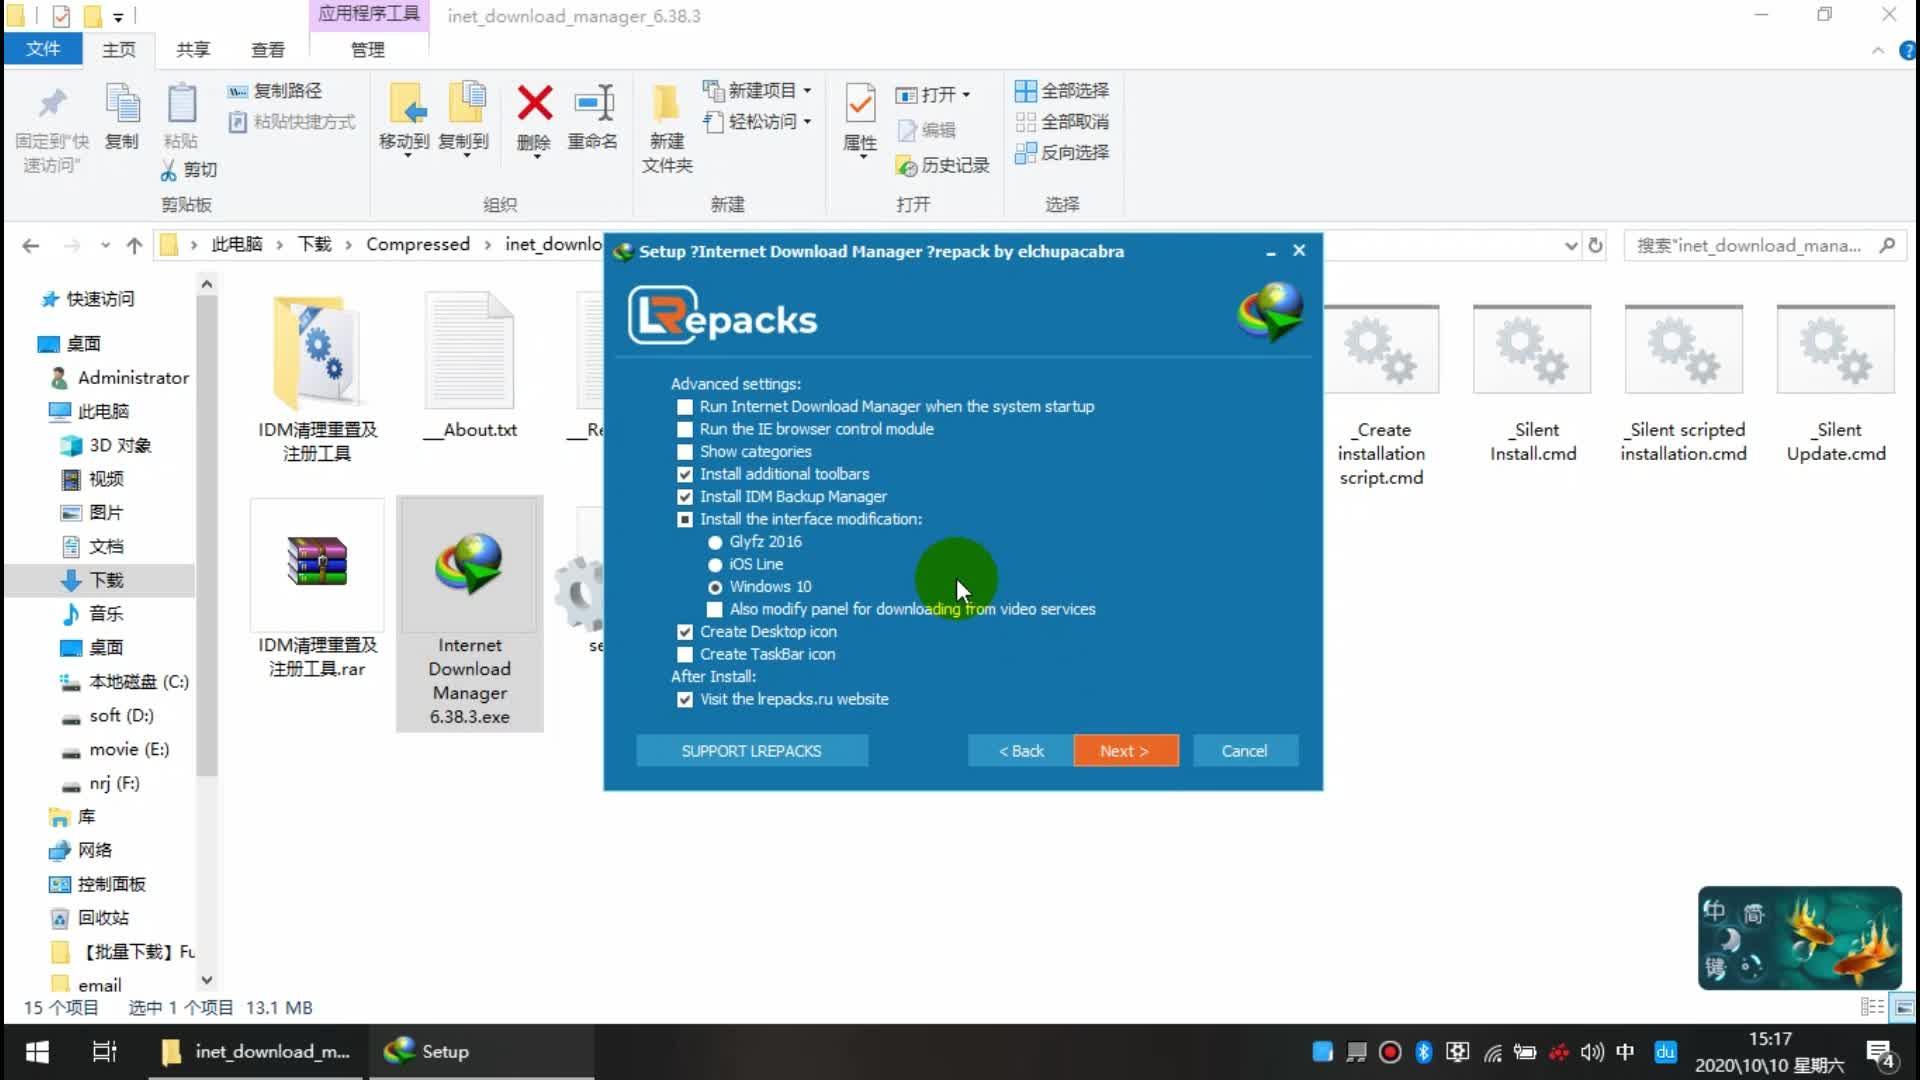1920x1080 pixels.
Task: Open the Open (打开) dropdown in ribbon
Action: tap(932, 95)
